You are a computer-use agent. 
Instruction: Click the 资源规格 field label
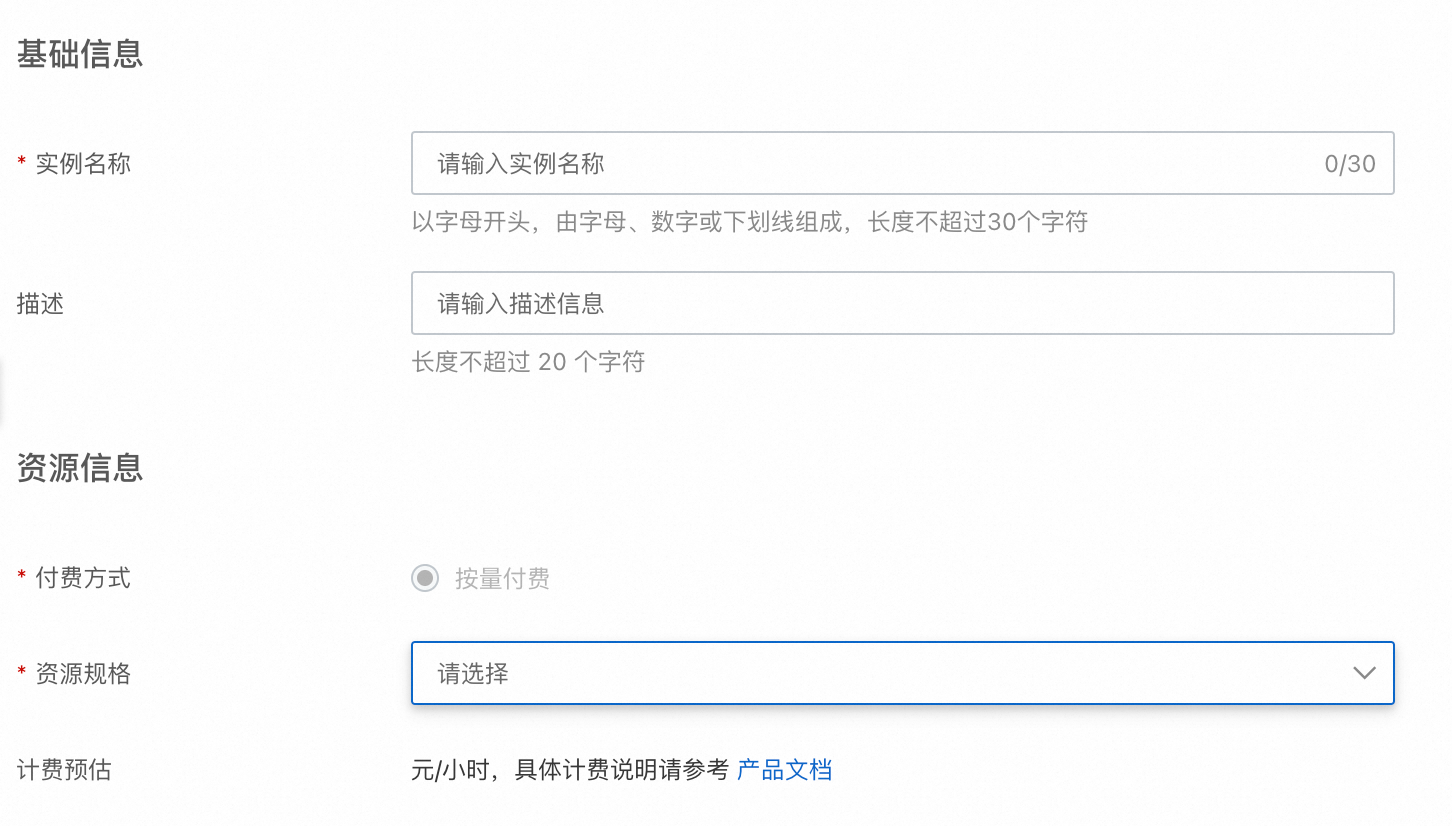(83, 674)
